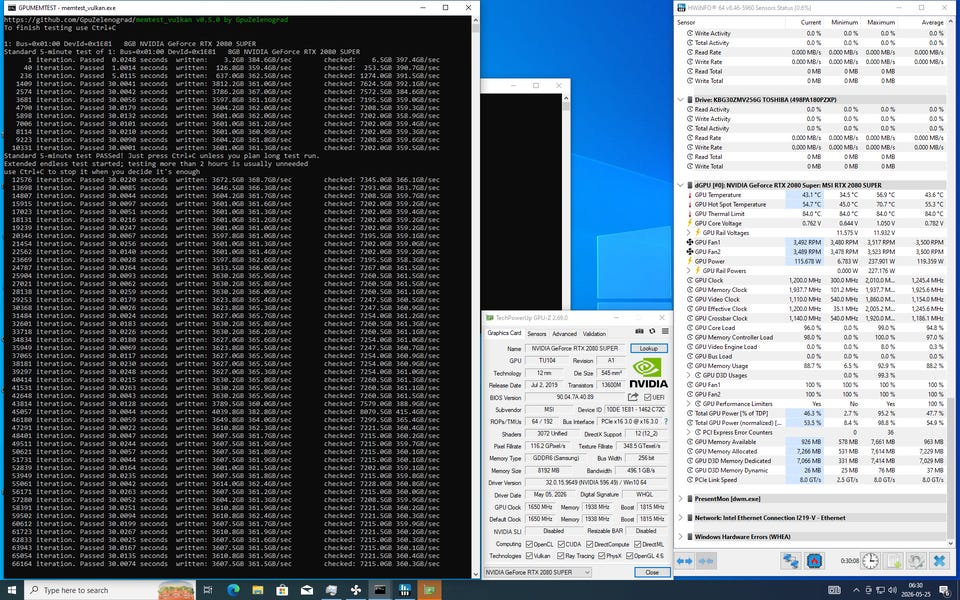
Task: Open File Explorer from taskbar
Action: click(258, 590)
